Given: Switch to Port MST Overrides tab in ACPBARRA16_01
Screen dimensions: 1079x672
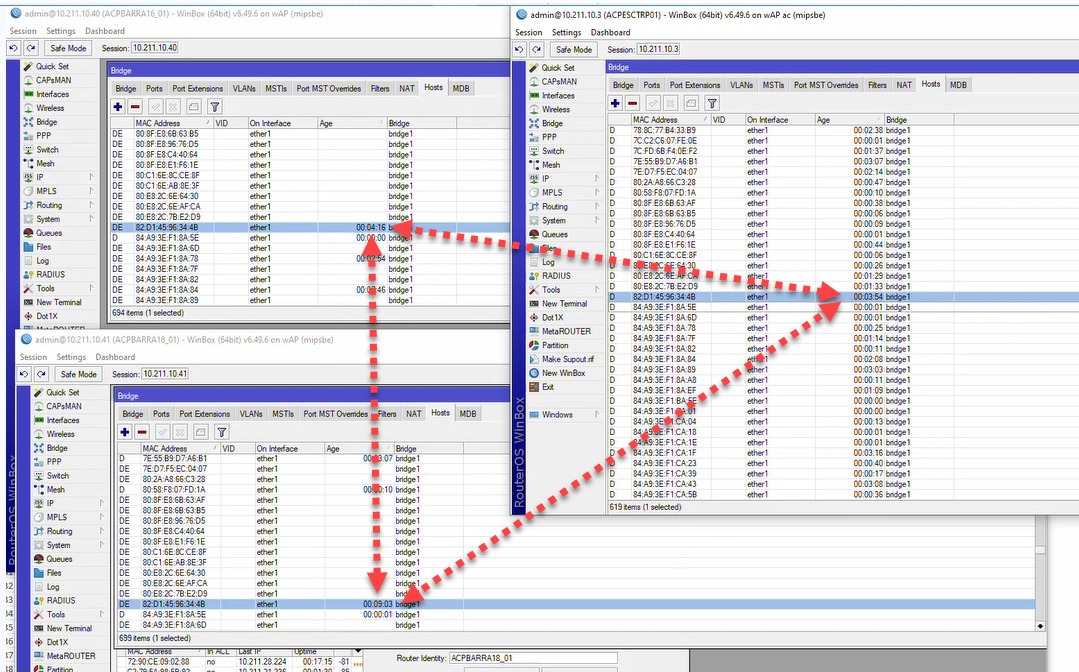Looking at the screenshot, I should coord(329,89).
